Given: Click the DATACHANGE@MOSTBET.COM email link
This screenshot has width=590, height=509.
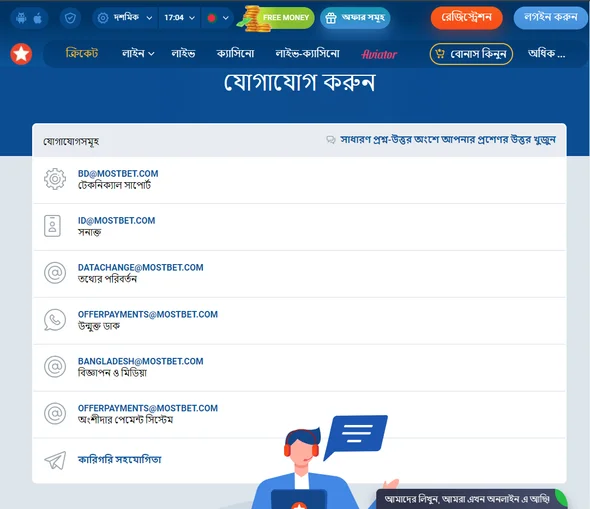Looking at the screenshot, I should point(141,267).
